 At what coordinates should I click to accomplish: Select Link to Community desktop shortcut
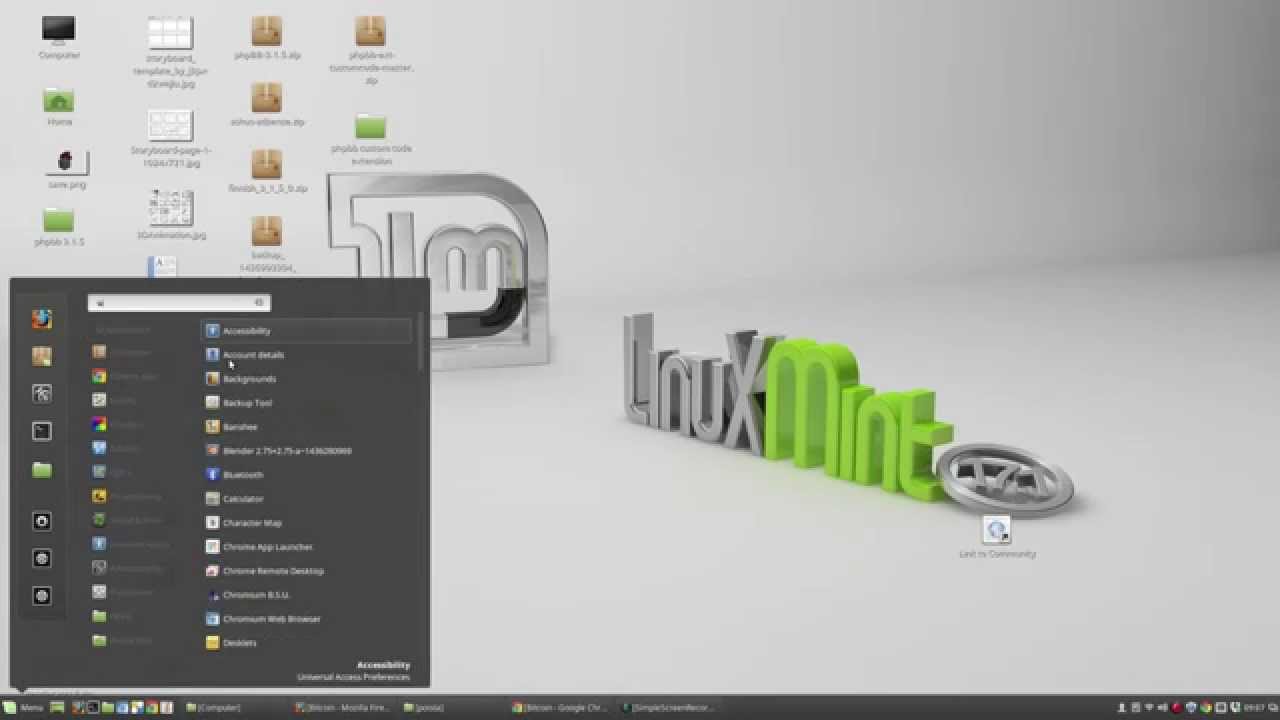pyautogui.click(x=997, y=537)
